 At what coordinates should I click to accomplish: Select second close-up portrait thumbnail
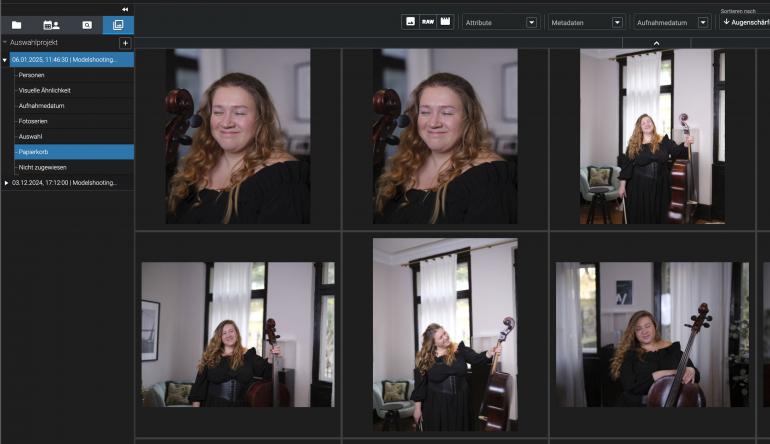tap(445, 136)
